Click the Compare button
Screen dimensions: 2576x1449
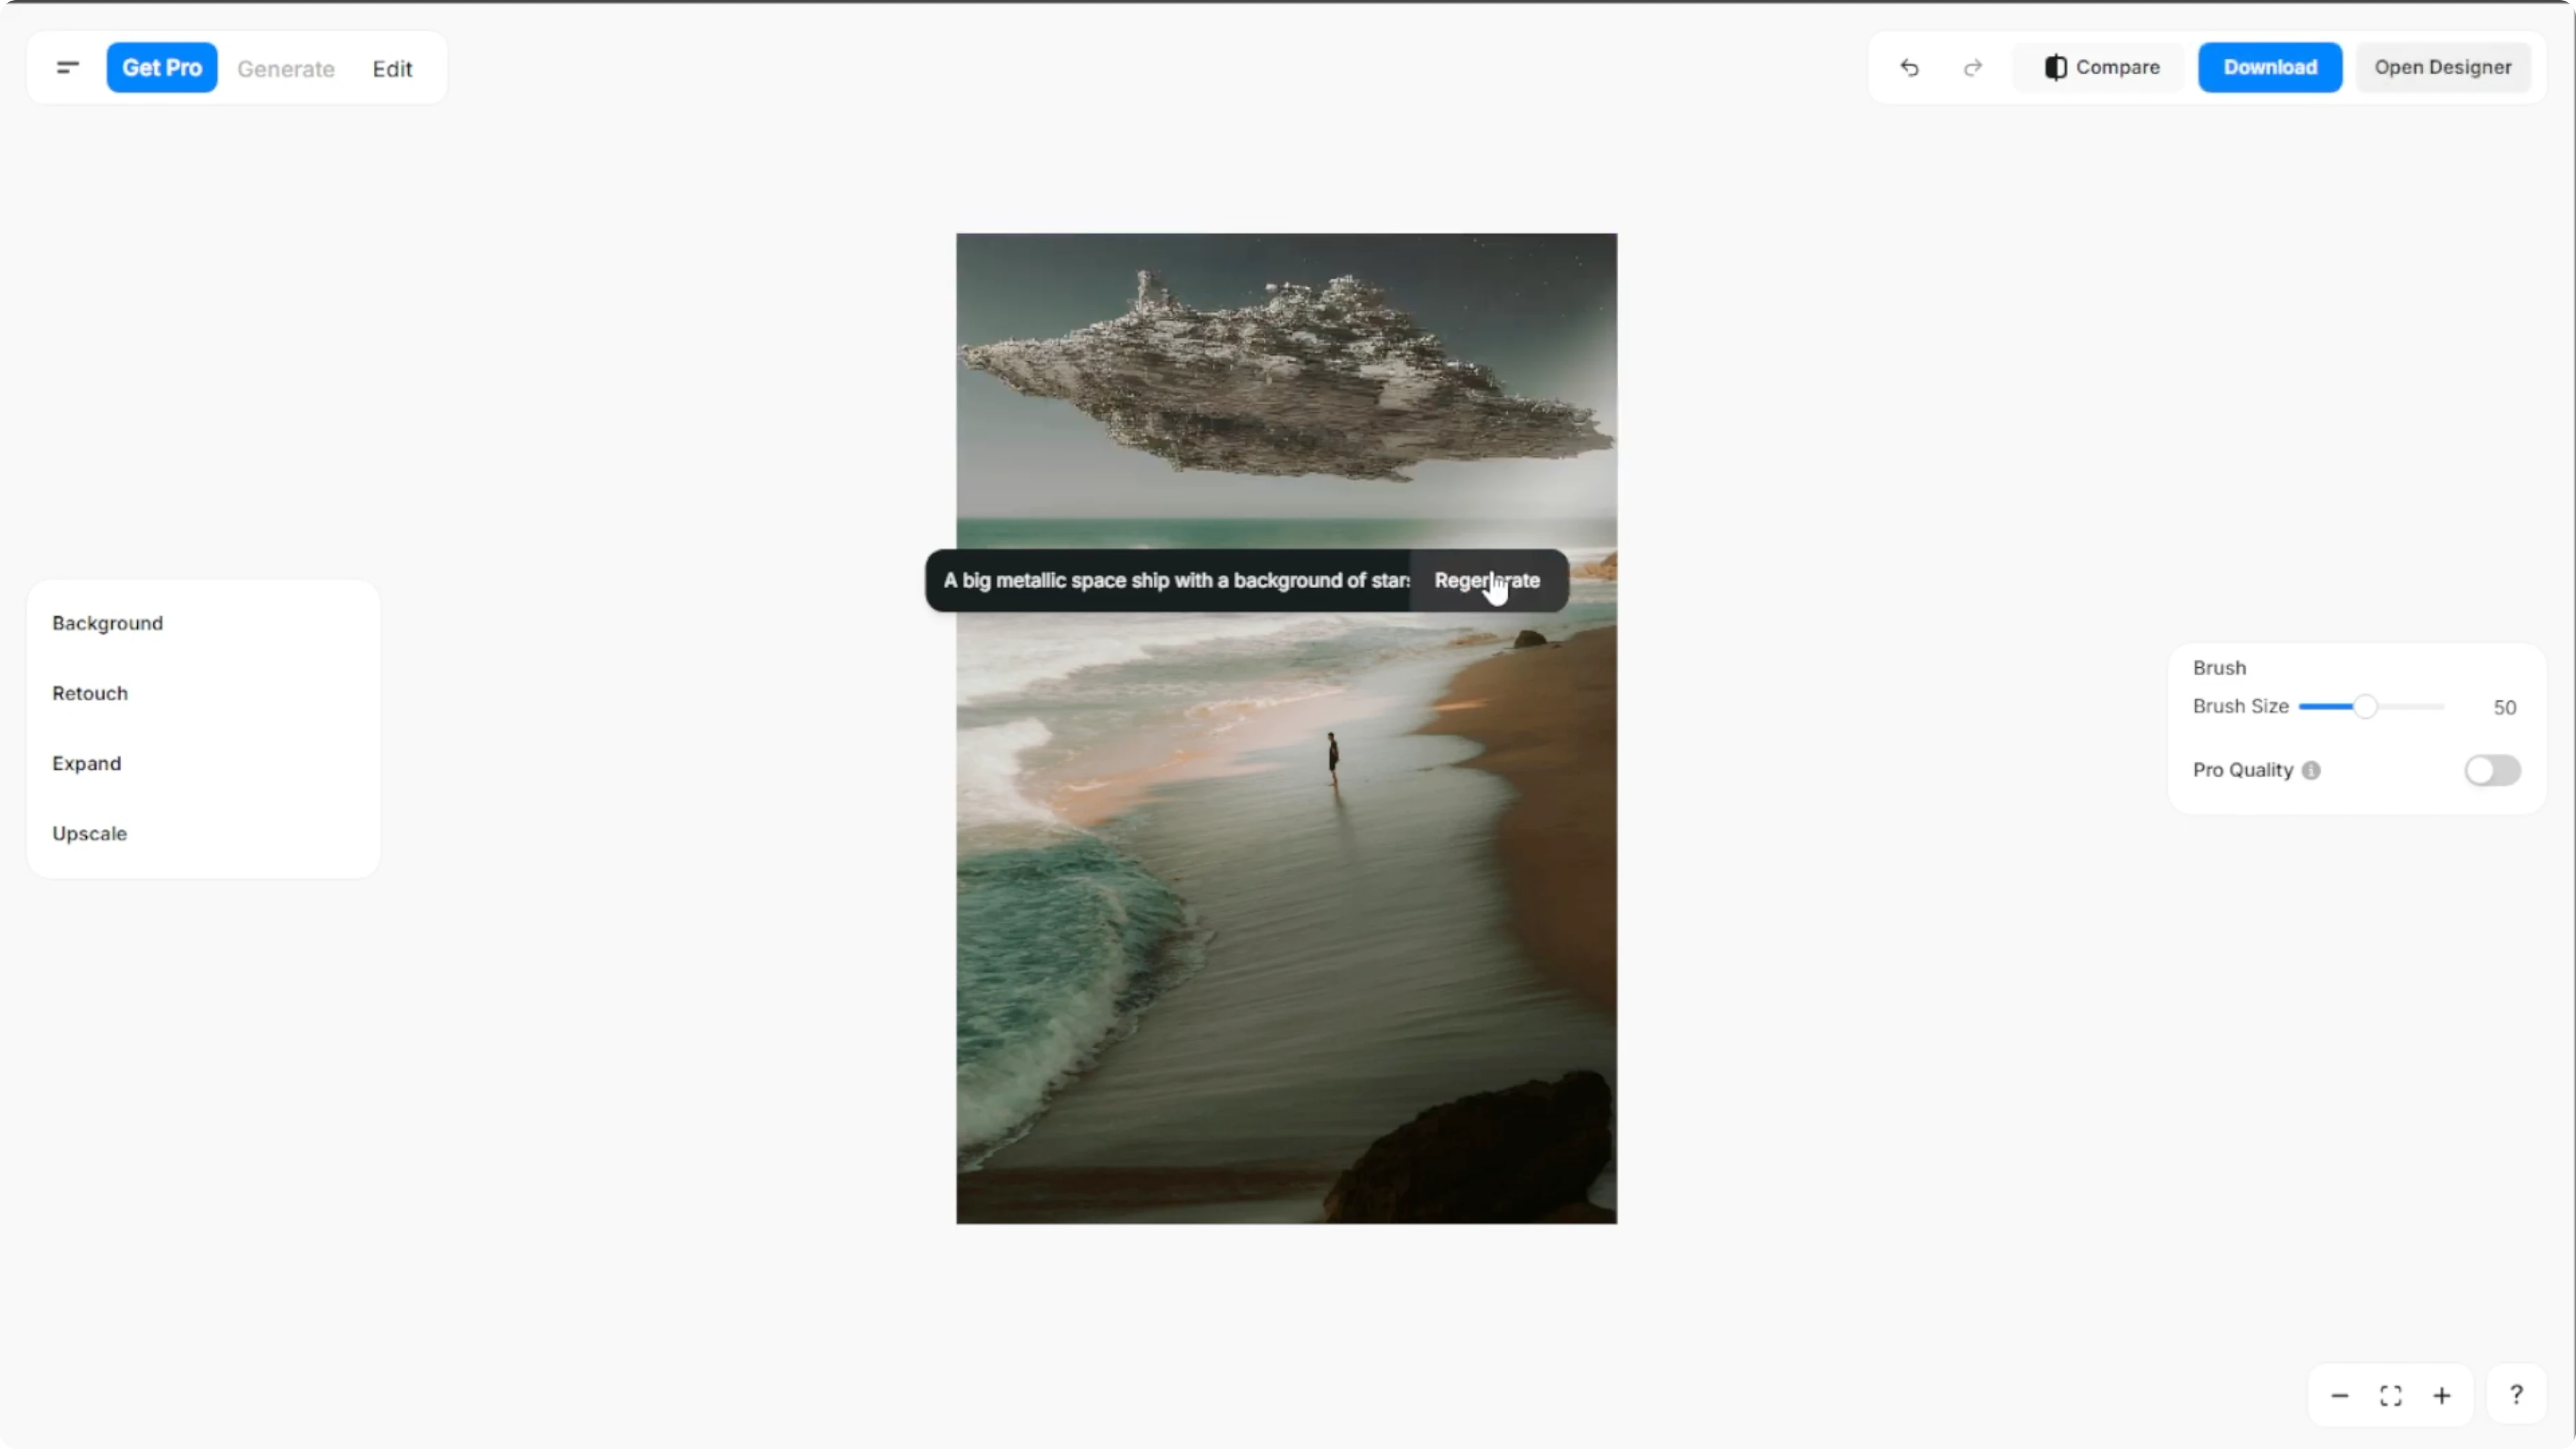click(x=2100, y=67)
